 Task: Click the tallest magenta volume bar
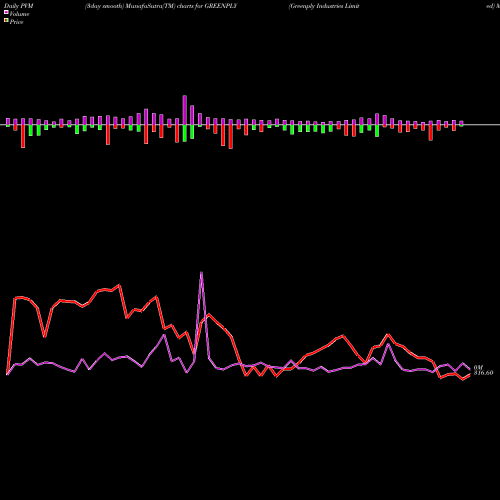point(185,110)
